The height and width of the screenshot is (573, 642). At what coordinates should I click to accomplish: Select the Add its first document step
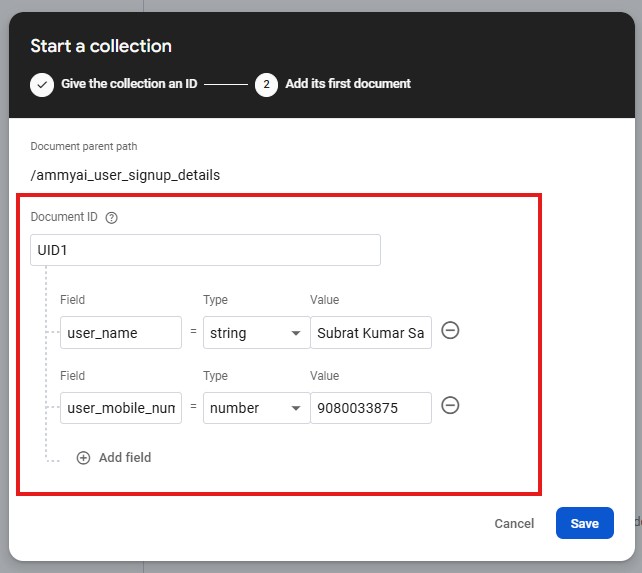click(347, 85)
